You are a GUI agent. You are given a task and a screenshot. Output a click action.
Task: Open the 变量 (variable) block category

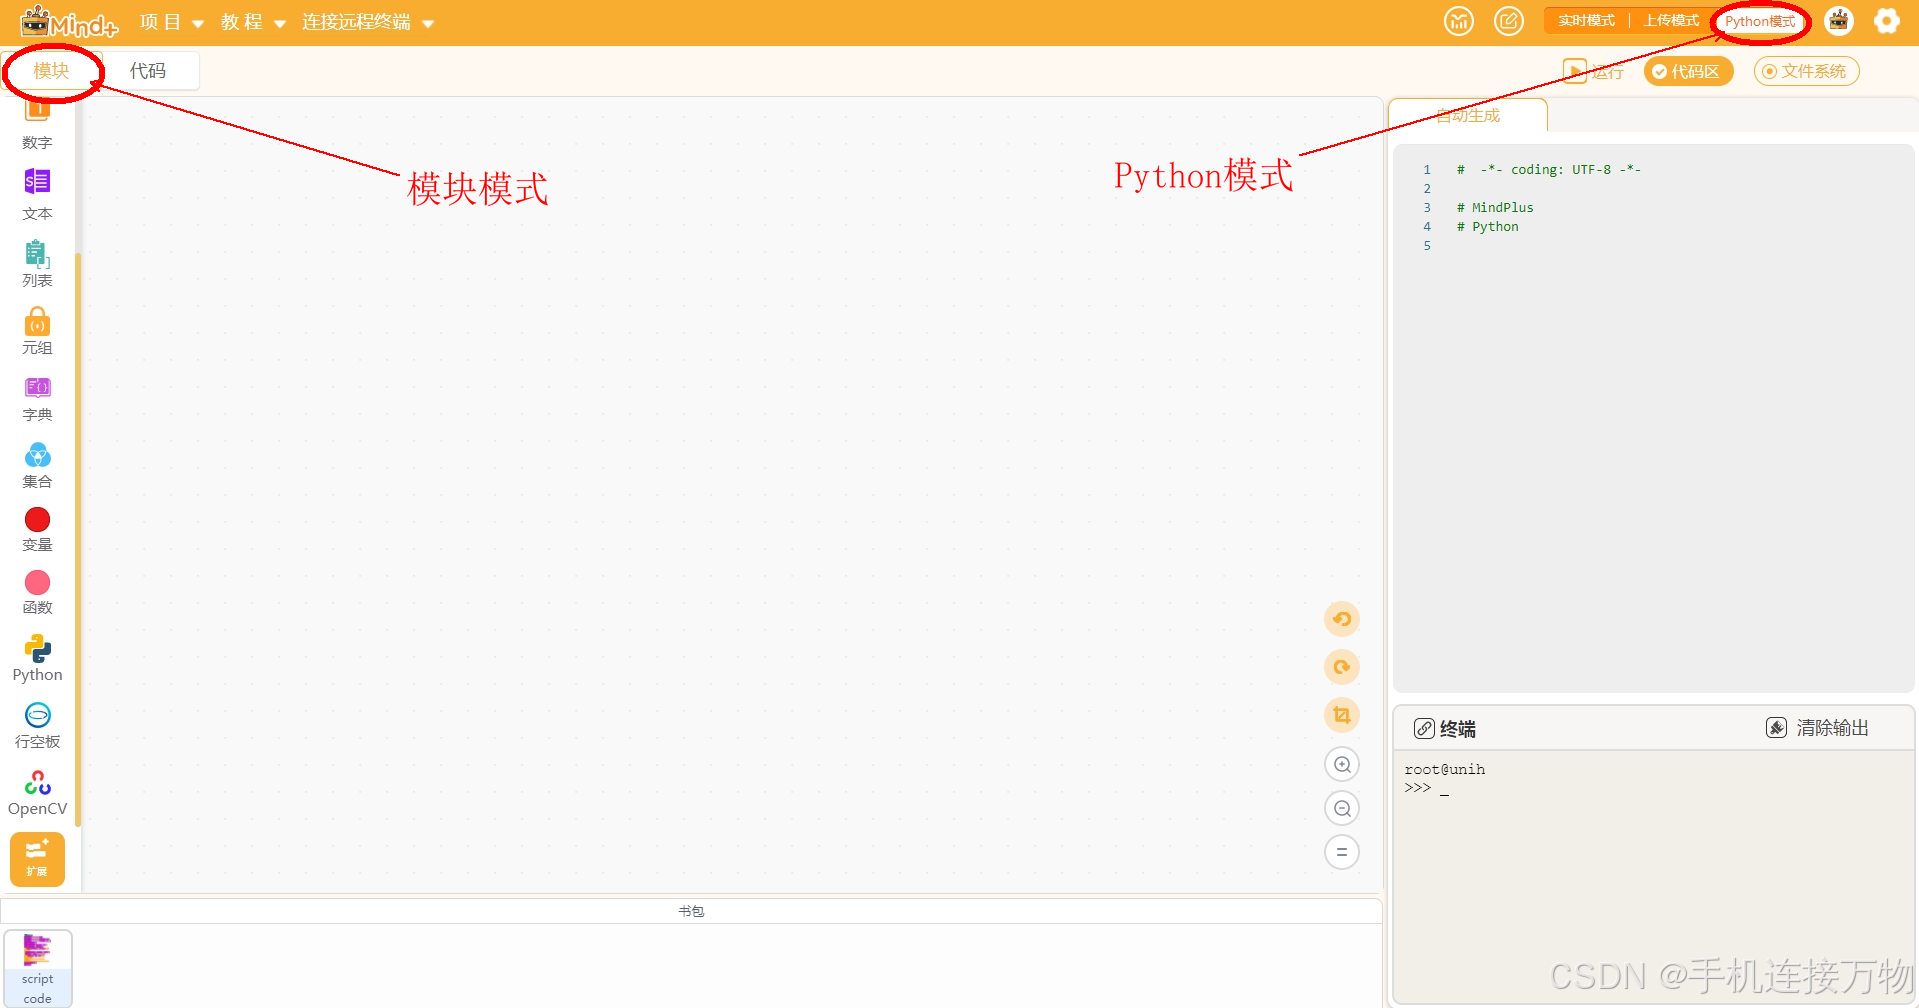pos(37,530)
